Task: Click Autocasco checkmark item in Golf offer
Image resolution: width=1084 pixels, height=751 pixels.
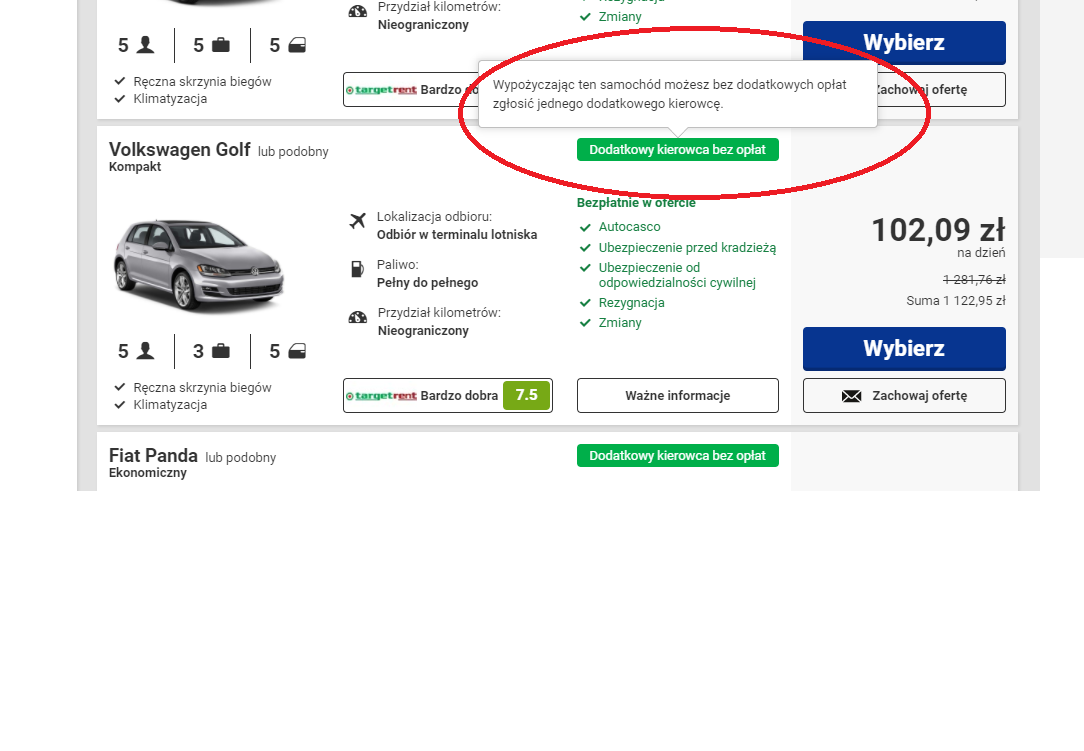Action: (620, 227)
